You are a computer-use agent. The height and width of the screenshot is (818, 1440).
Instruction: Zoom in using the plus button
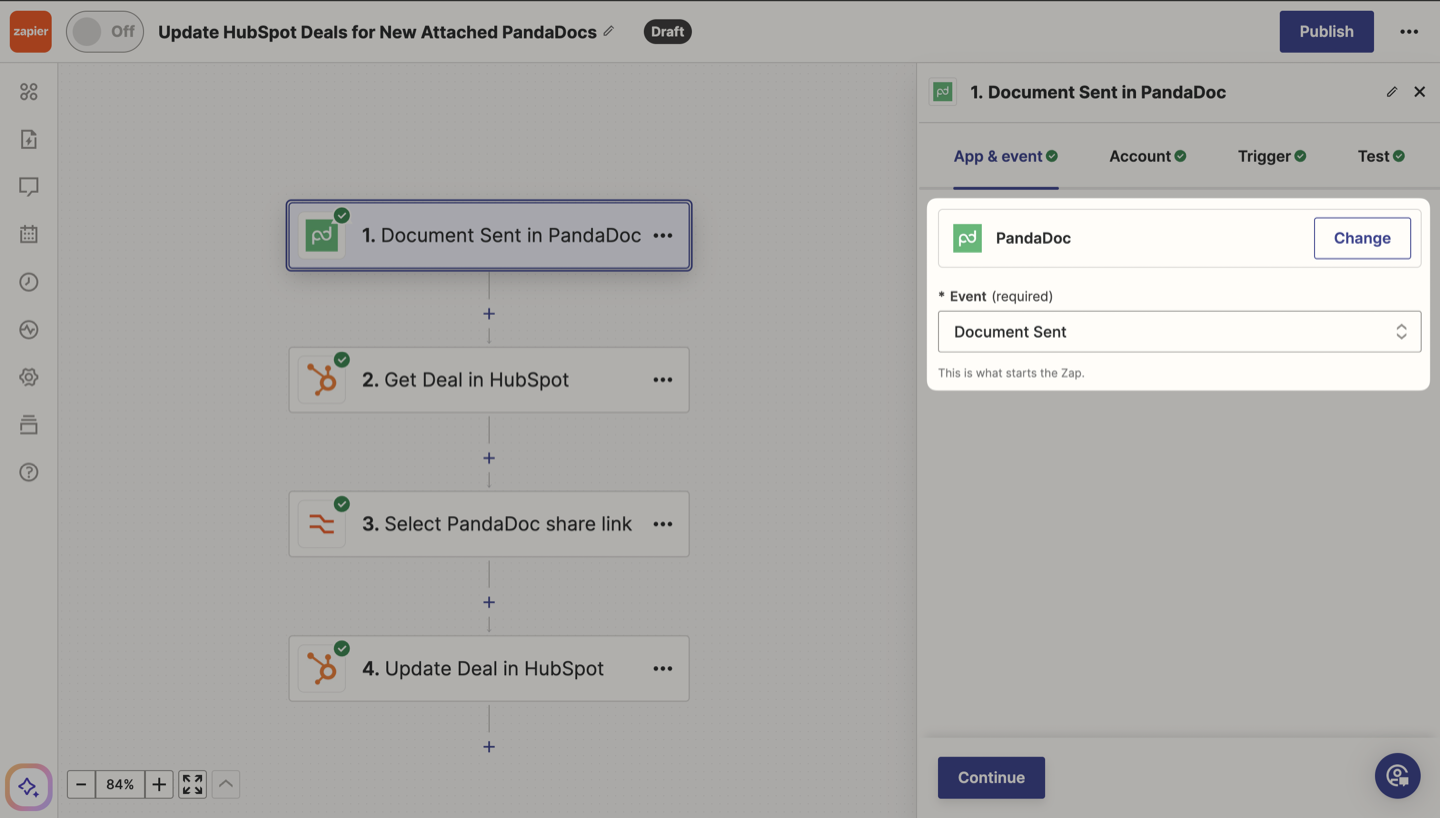coord(159,784)
